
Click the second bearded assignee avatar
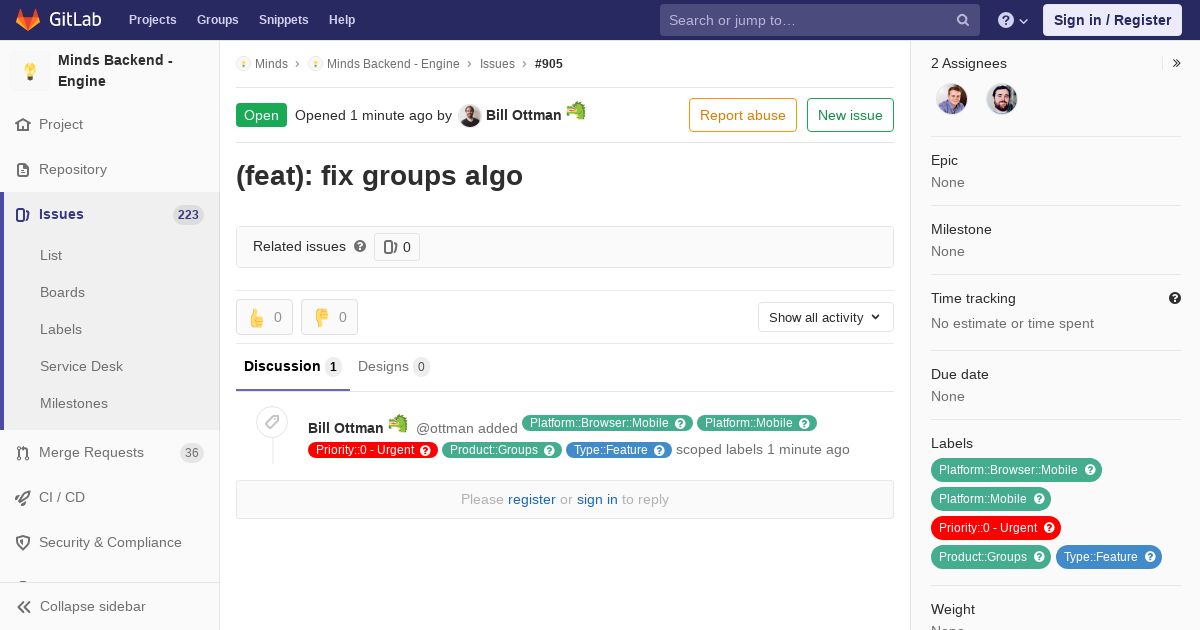coord(1002,99)
